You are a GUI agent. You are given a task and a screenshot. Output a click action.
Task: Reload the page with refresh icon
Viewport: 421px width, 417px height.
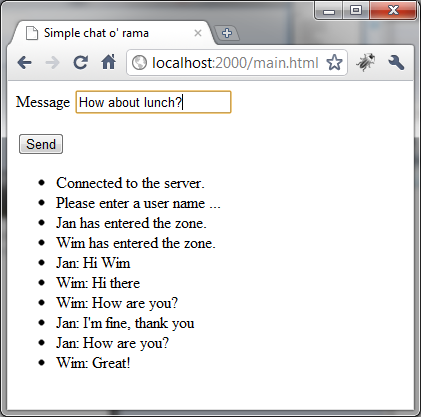[80, 62]
